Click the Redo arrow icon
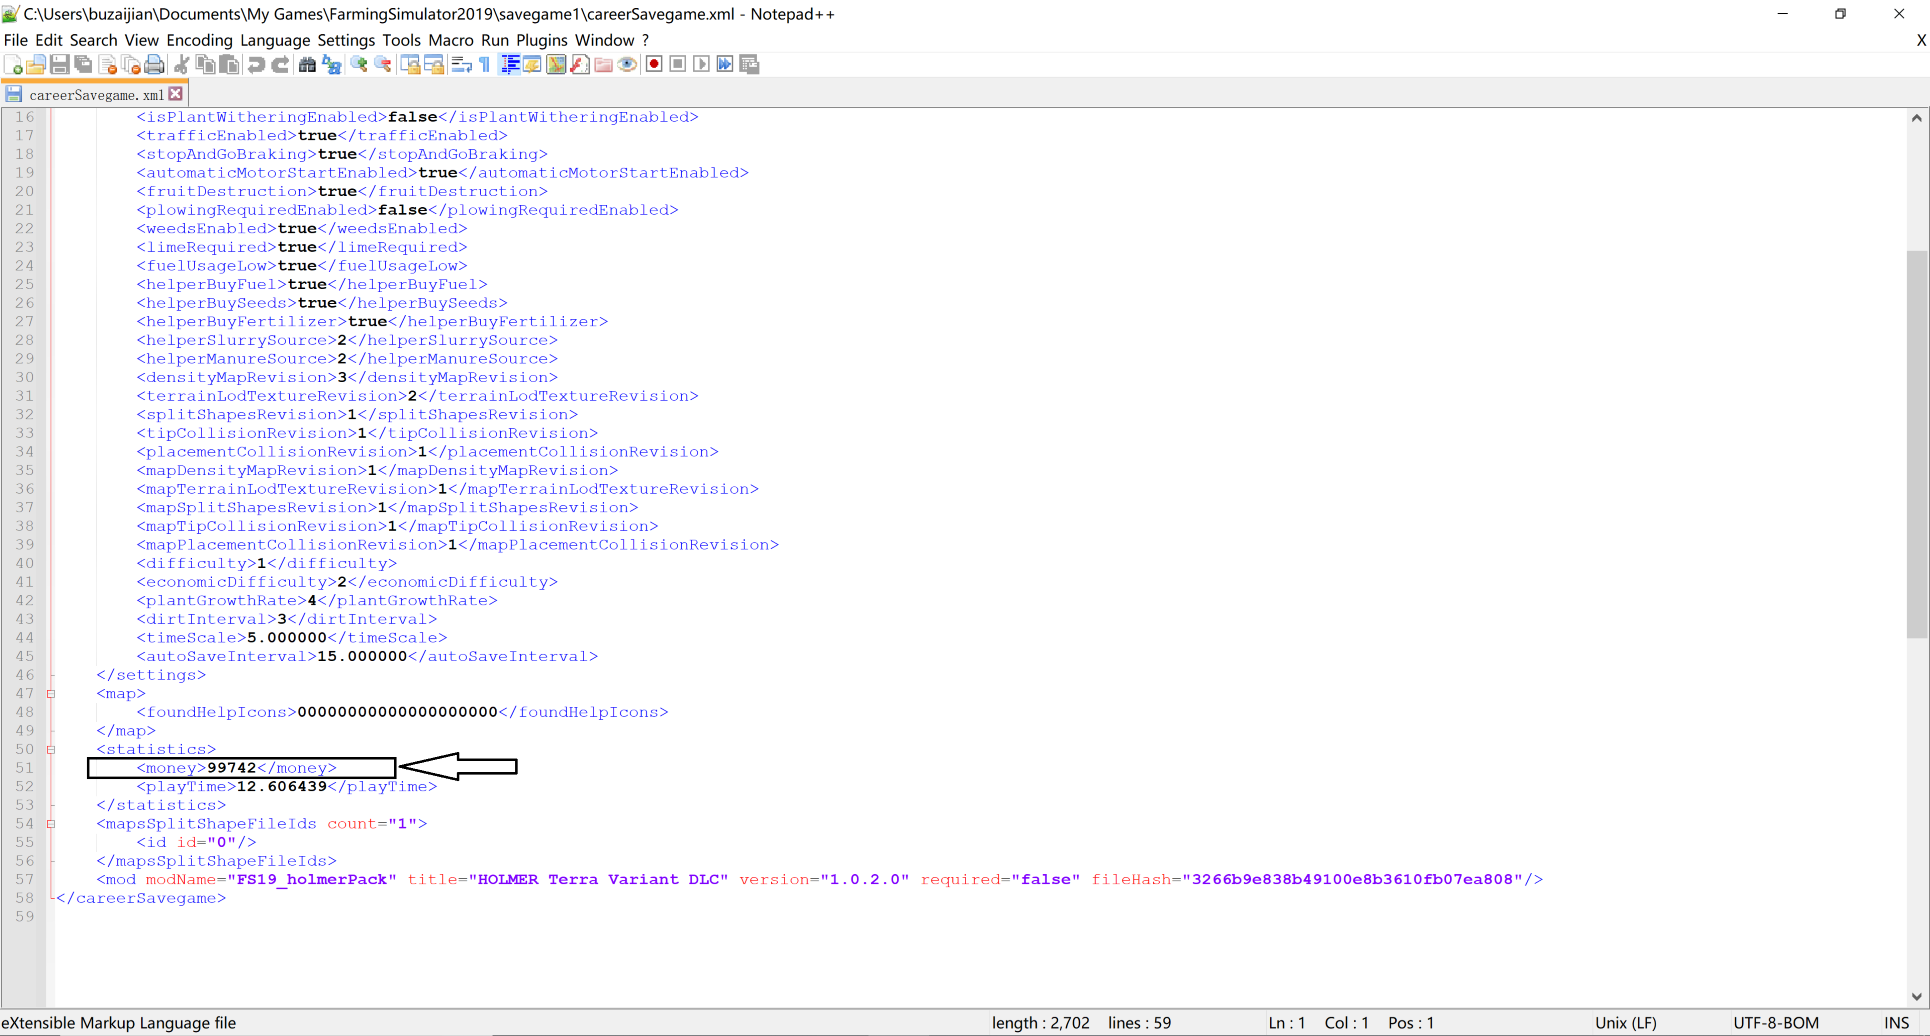The image size is (1930, 1036). (x=281, y=65)
